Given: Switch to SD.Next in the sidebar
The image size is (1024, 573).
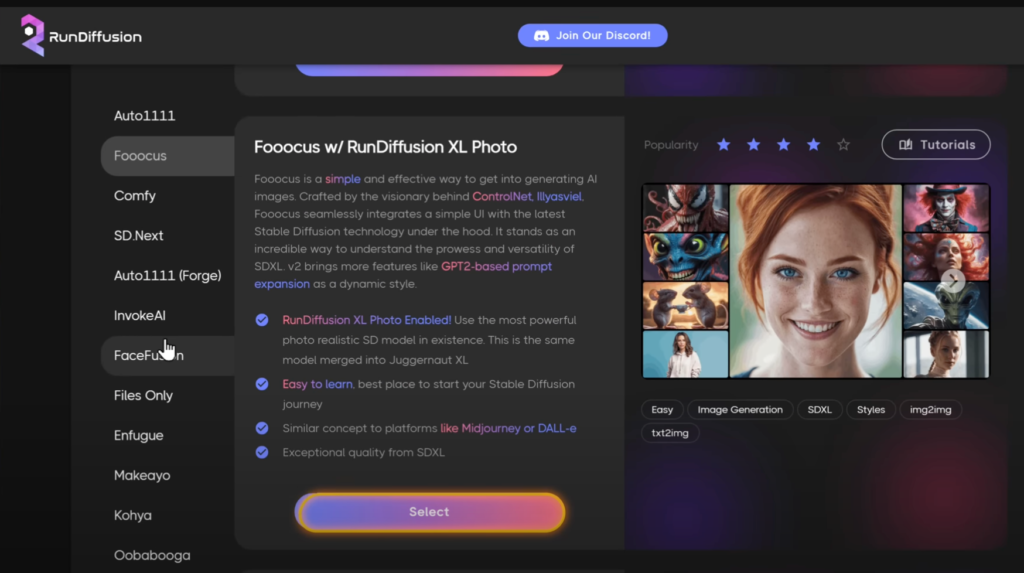Looking at the screenshot, I should point(167,235).
